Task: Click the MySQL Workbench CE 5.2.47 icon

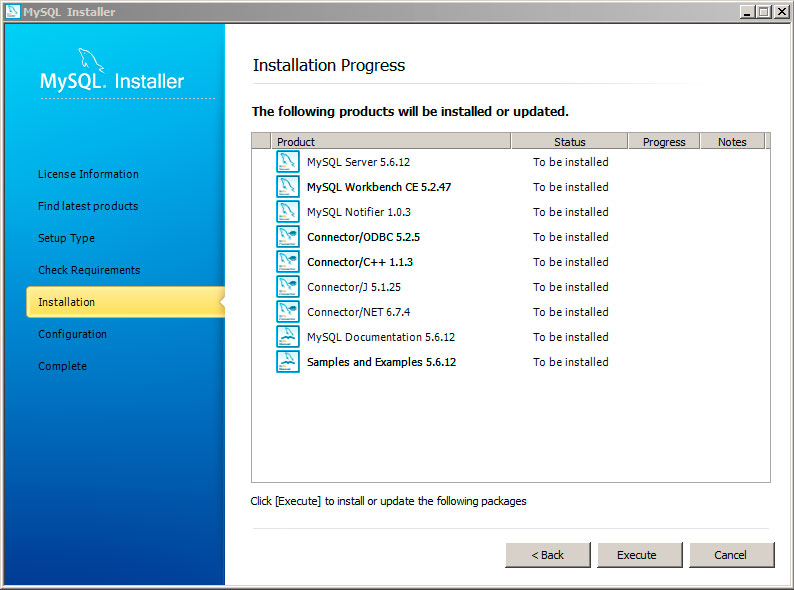Action: click(288, 187)
